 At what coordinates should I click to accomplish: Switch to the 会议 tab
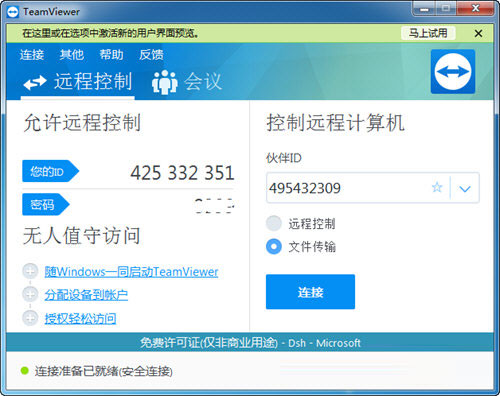(187, 82)
